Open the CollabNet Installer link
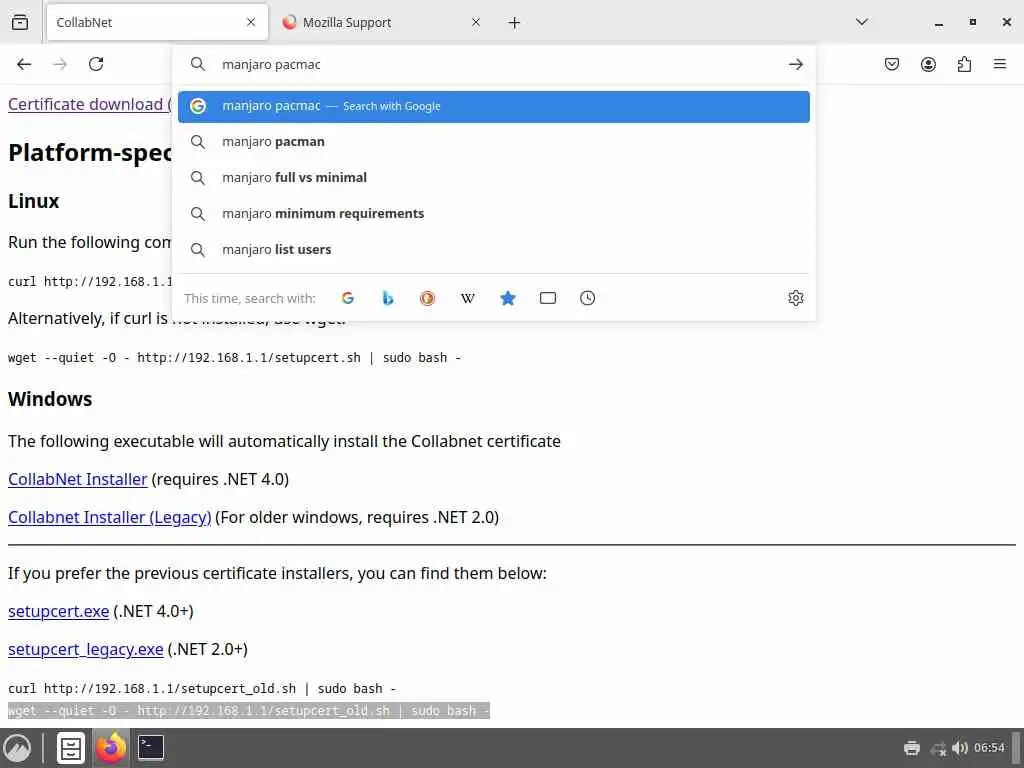 pyautogui.click(x=78, y=479)
